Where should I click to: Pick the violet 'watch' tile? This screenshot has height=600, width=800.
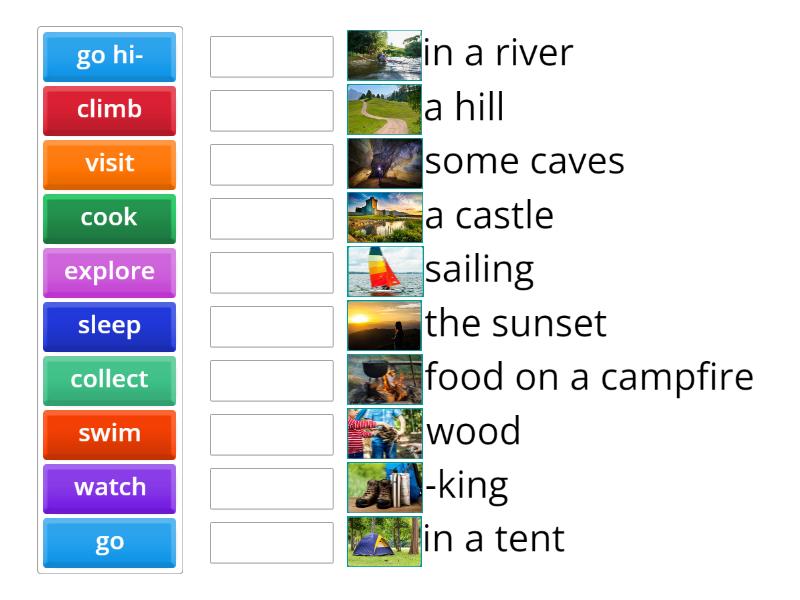[x=109, y=488]
